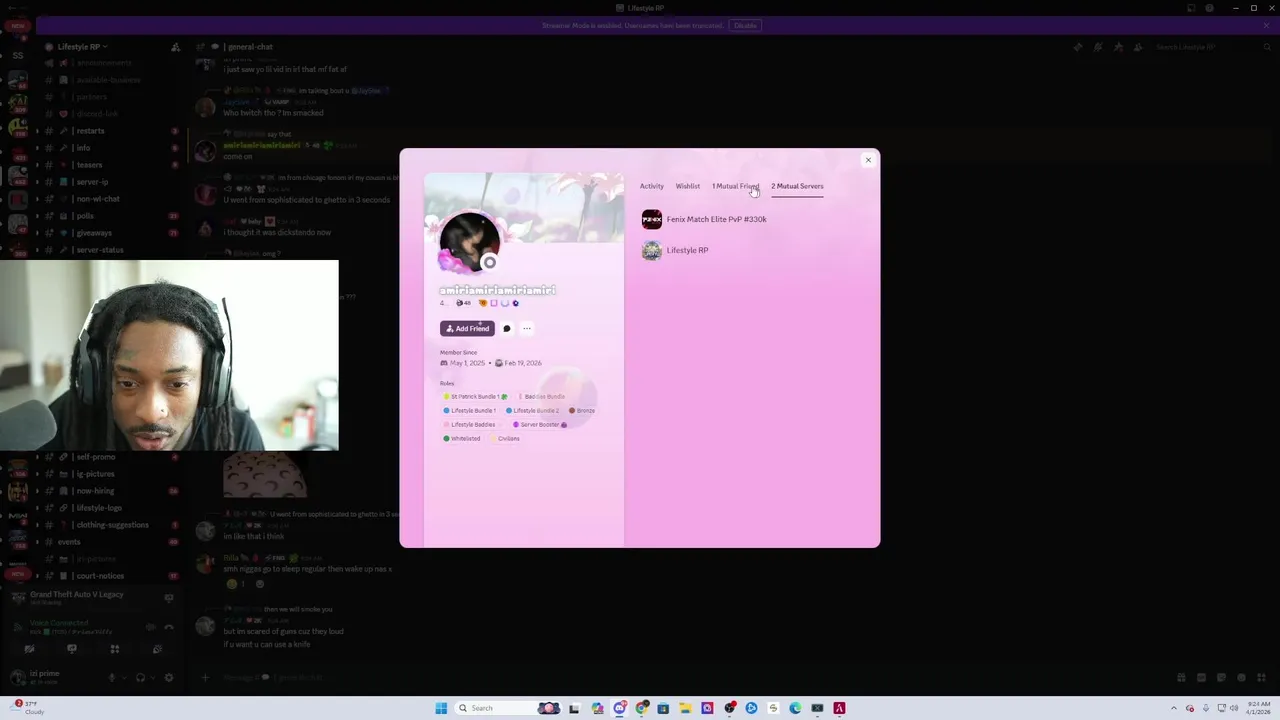Click the share screen icon in voice panel
This screenshot has width=1280, height=720.
pyautogui.click(x=71, y=649)
